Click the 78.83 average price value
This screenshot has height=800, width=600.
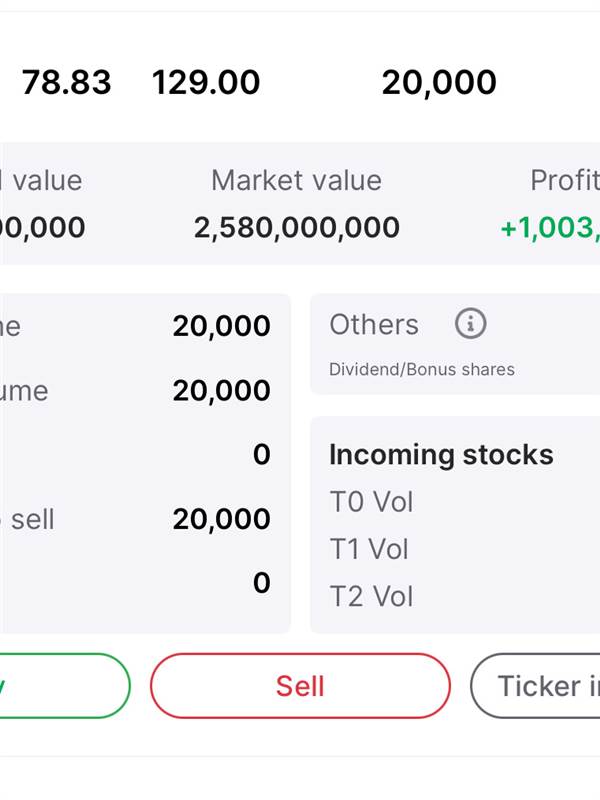[x=66, y=83]
